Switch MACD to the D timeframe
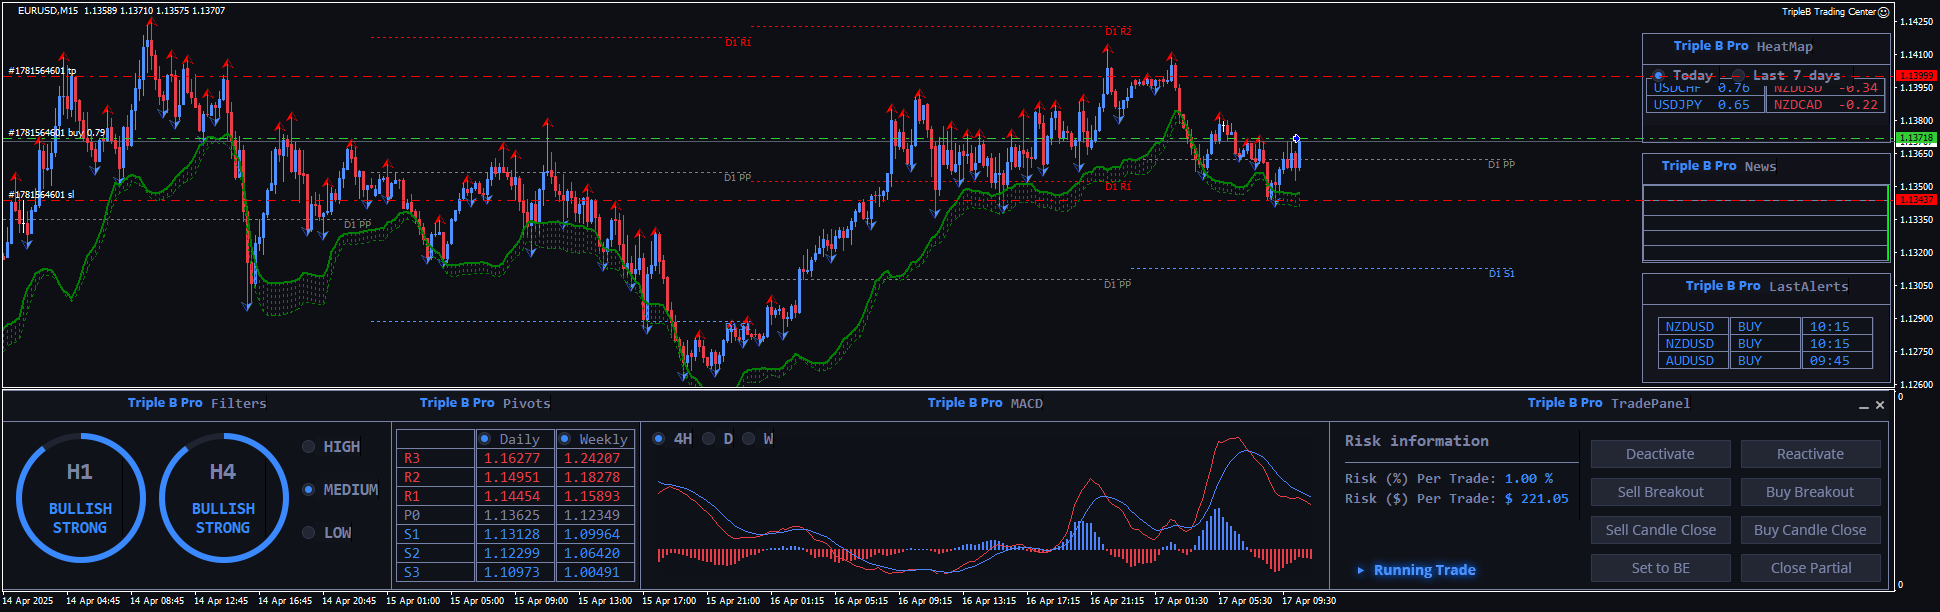 (709, 439)
